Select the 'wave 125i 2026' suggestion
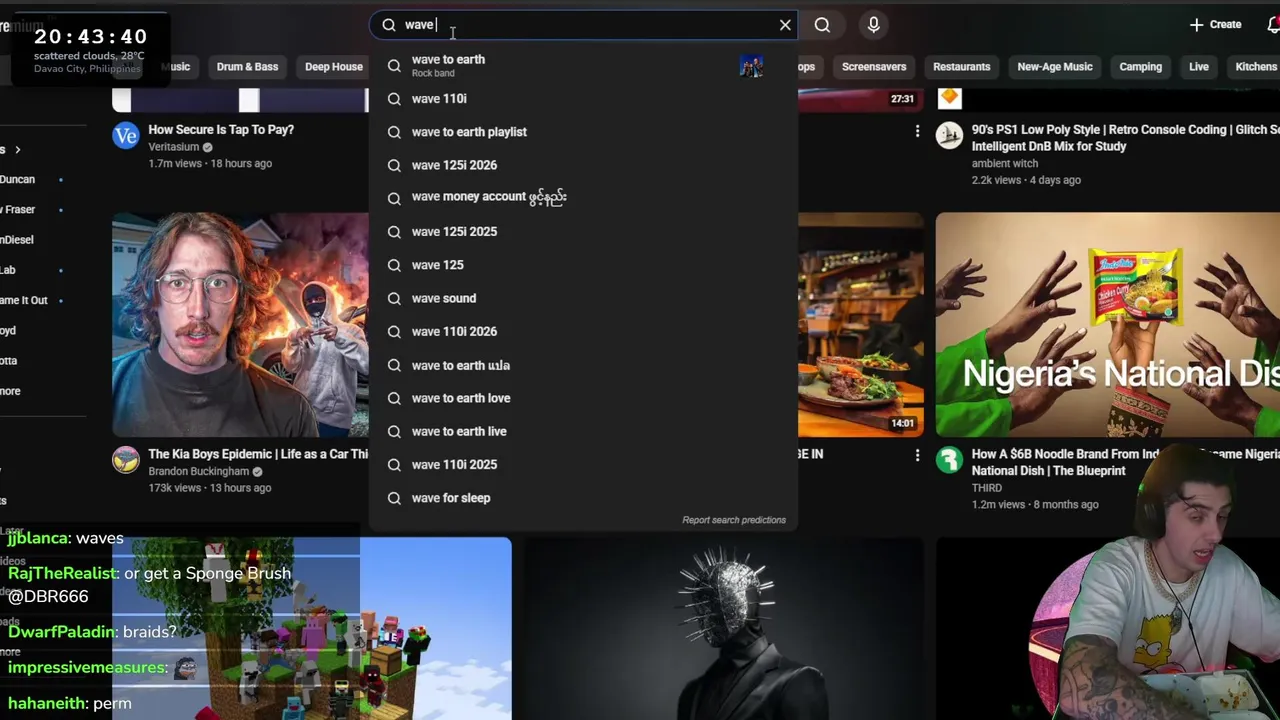1280x720 pixels. click(583, 165)
